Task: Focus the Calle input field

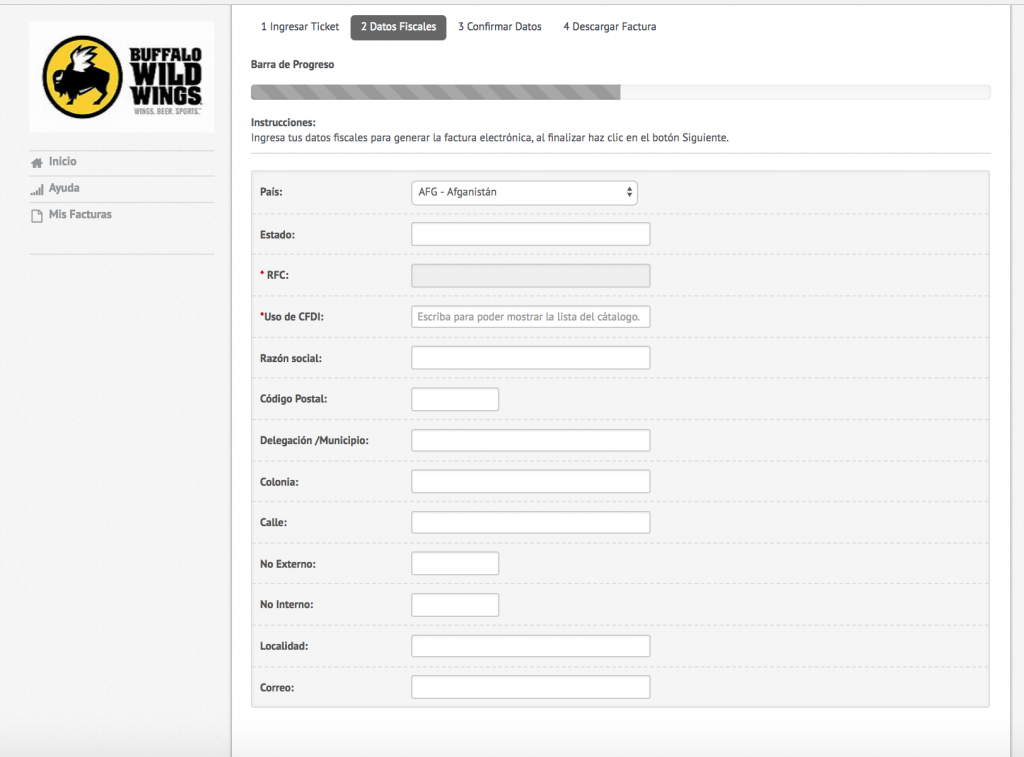Action: (x=531, y=523)
